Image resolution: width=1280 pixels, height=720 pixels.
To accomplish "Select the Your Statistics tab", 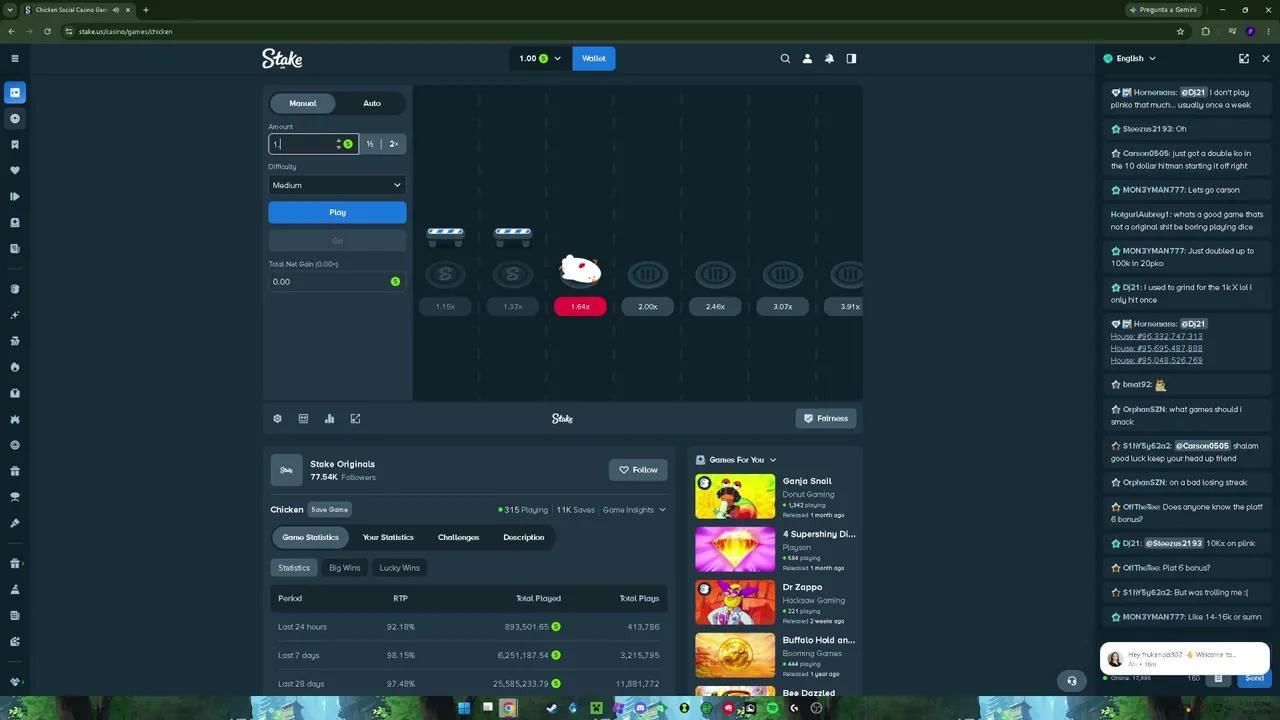I will click(388, 537).
